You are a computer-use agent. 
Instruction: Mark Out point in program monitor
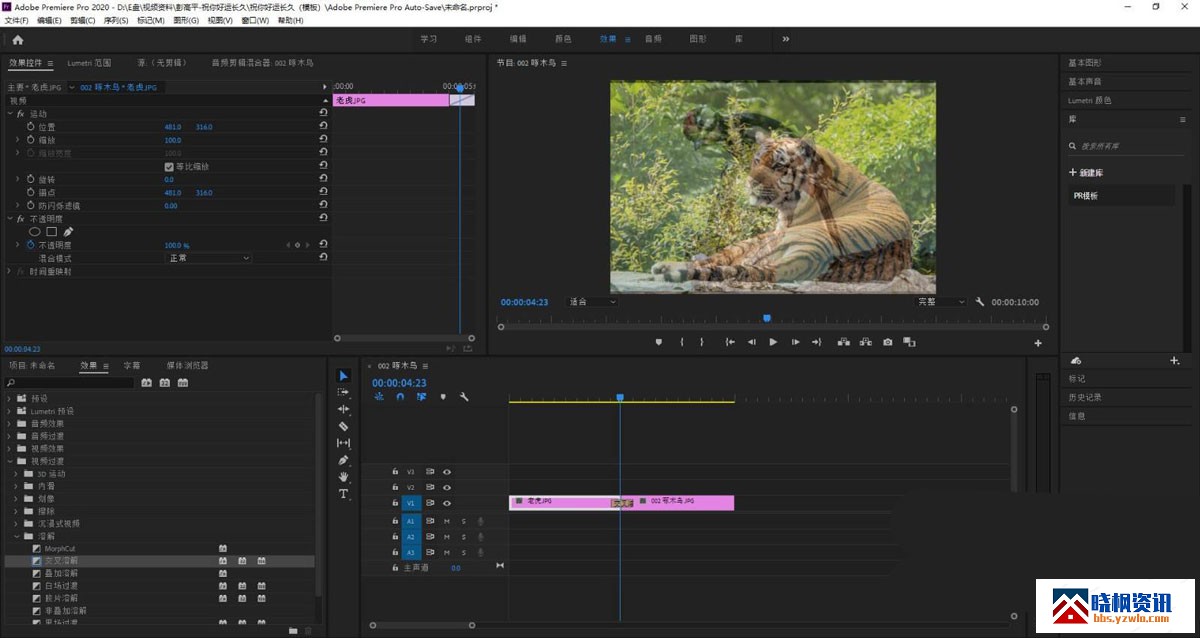[702, 342]
